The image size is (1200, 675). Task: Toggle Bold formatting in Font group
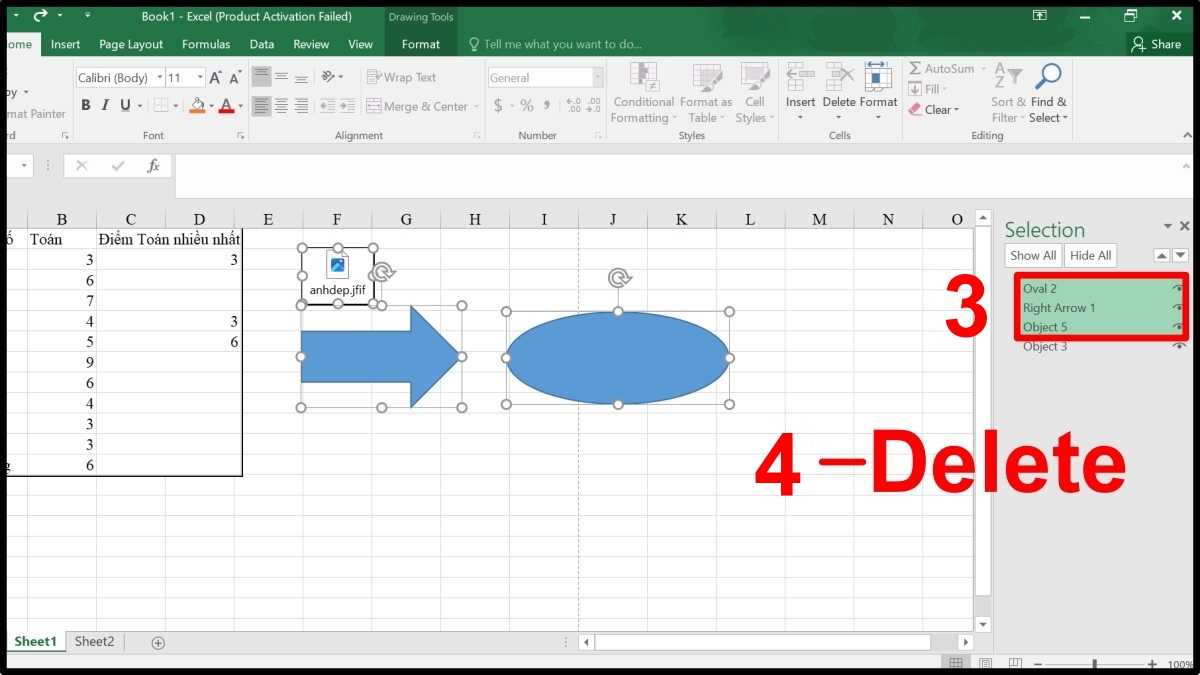(86, 106)
